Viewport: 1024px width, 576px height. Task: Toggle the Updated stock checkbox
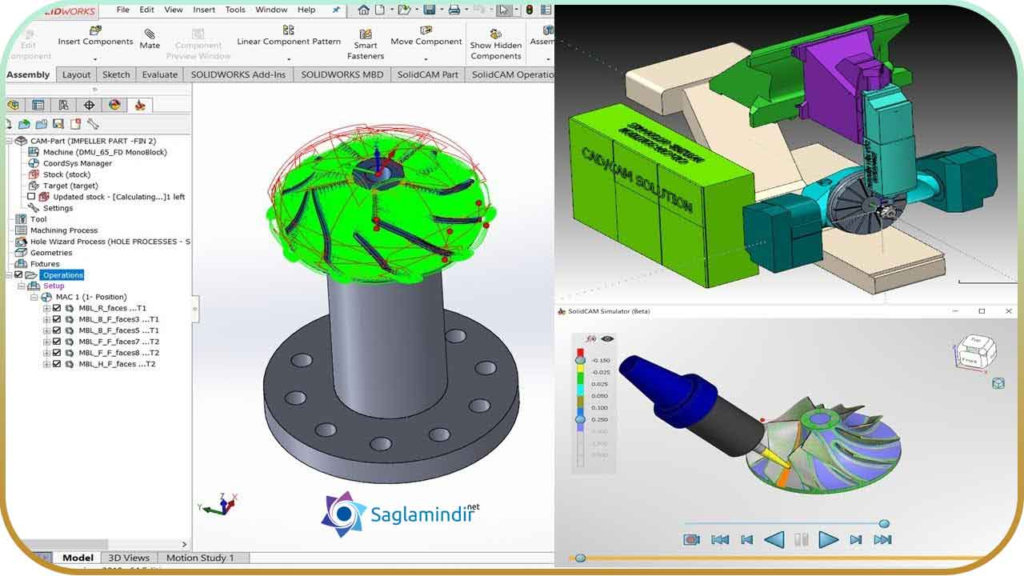[31, 197]
